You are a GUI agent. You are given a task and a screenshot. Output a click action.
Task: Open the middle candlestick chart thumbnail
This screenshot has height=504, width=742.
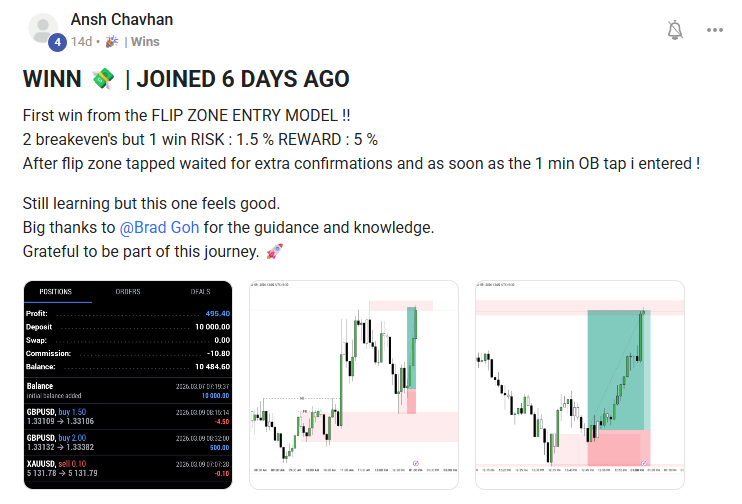353,385
